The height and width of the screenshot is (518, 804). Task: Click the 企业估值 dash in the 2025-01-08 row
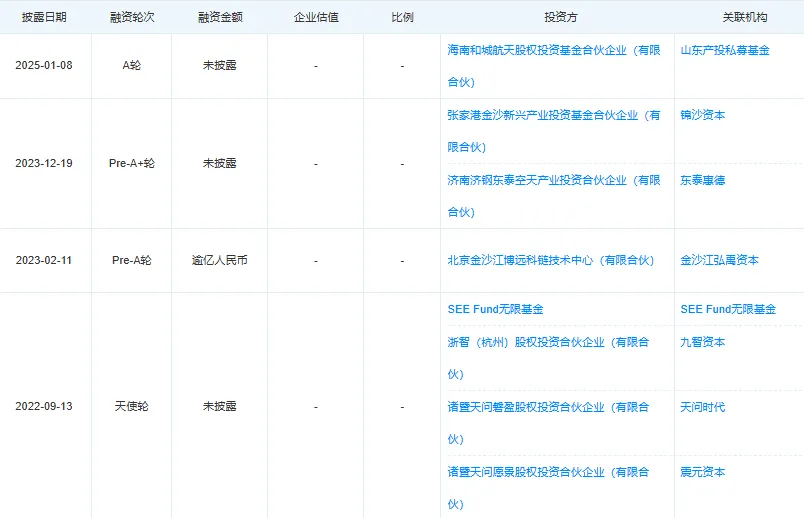tap(316, 66)
